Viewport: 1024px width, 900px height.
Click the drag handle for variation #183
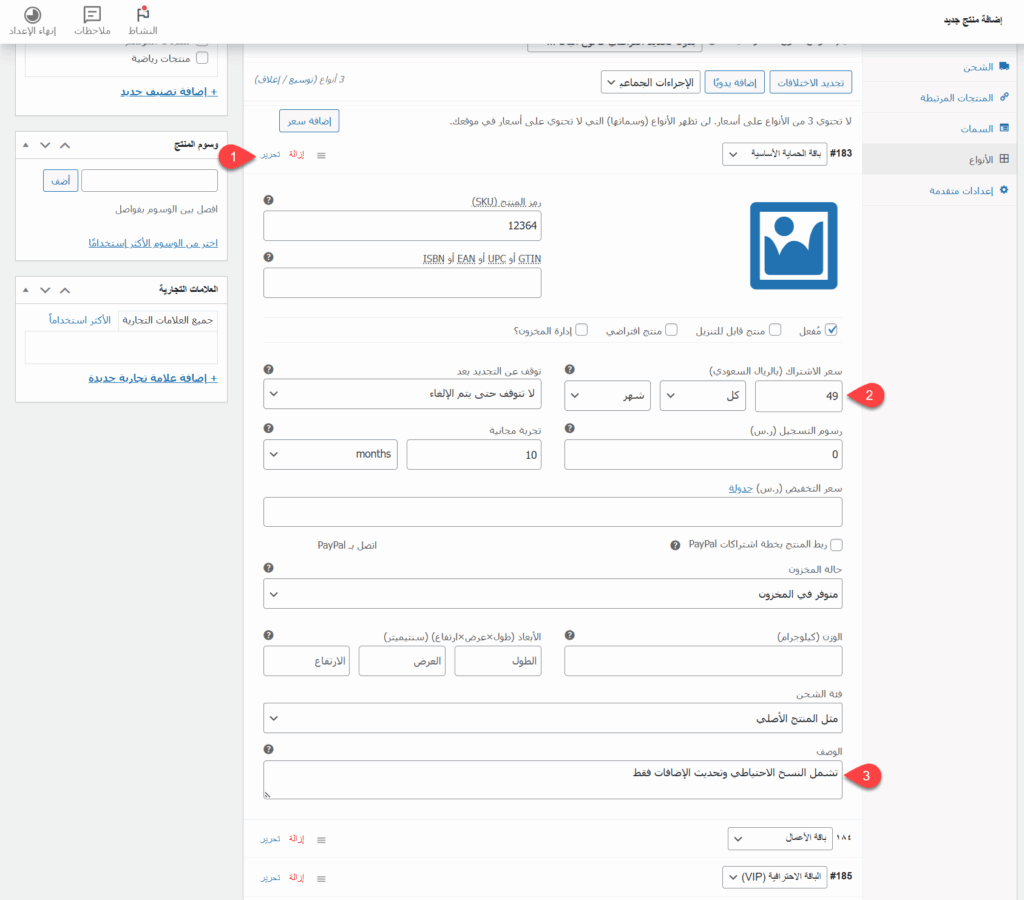(321, 155)
